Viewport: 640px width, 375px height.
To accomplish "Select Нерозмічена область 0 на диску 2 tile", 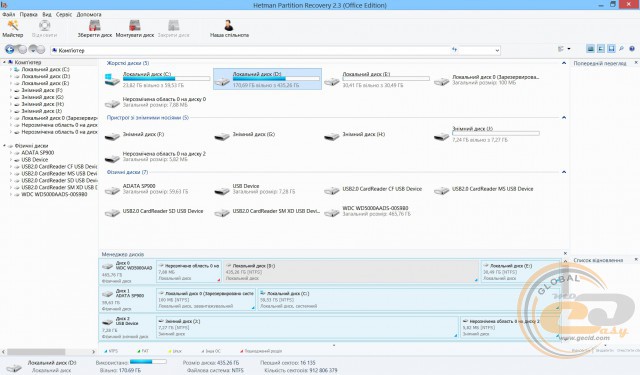I will coord(157,156).
